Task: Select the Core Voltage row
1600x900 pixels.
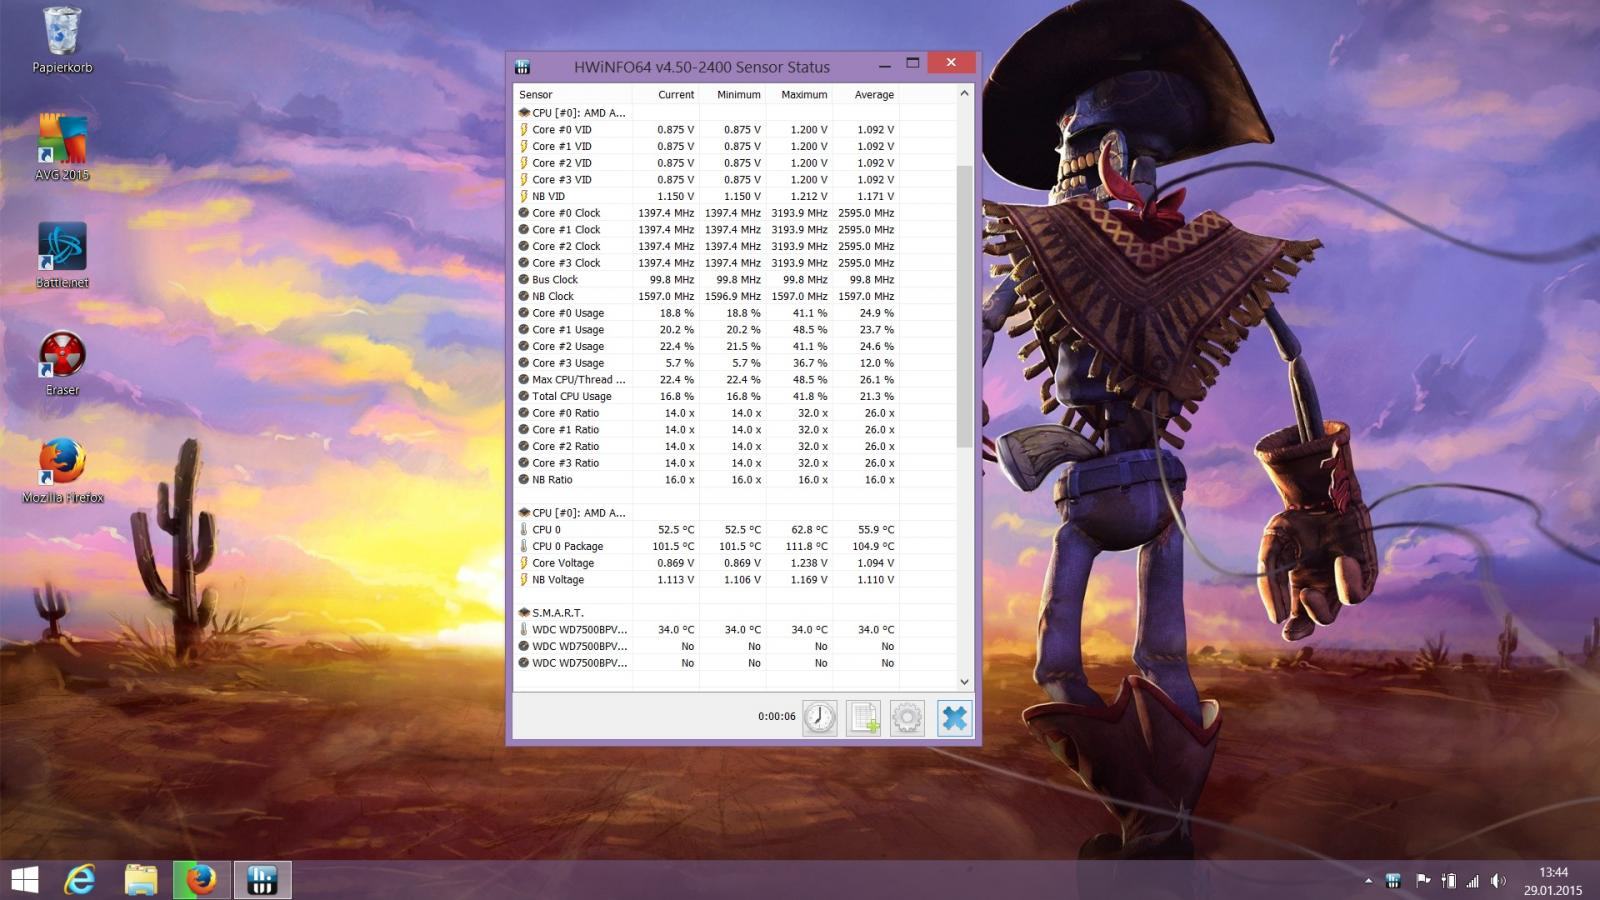Action: pos(706,563)
